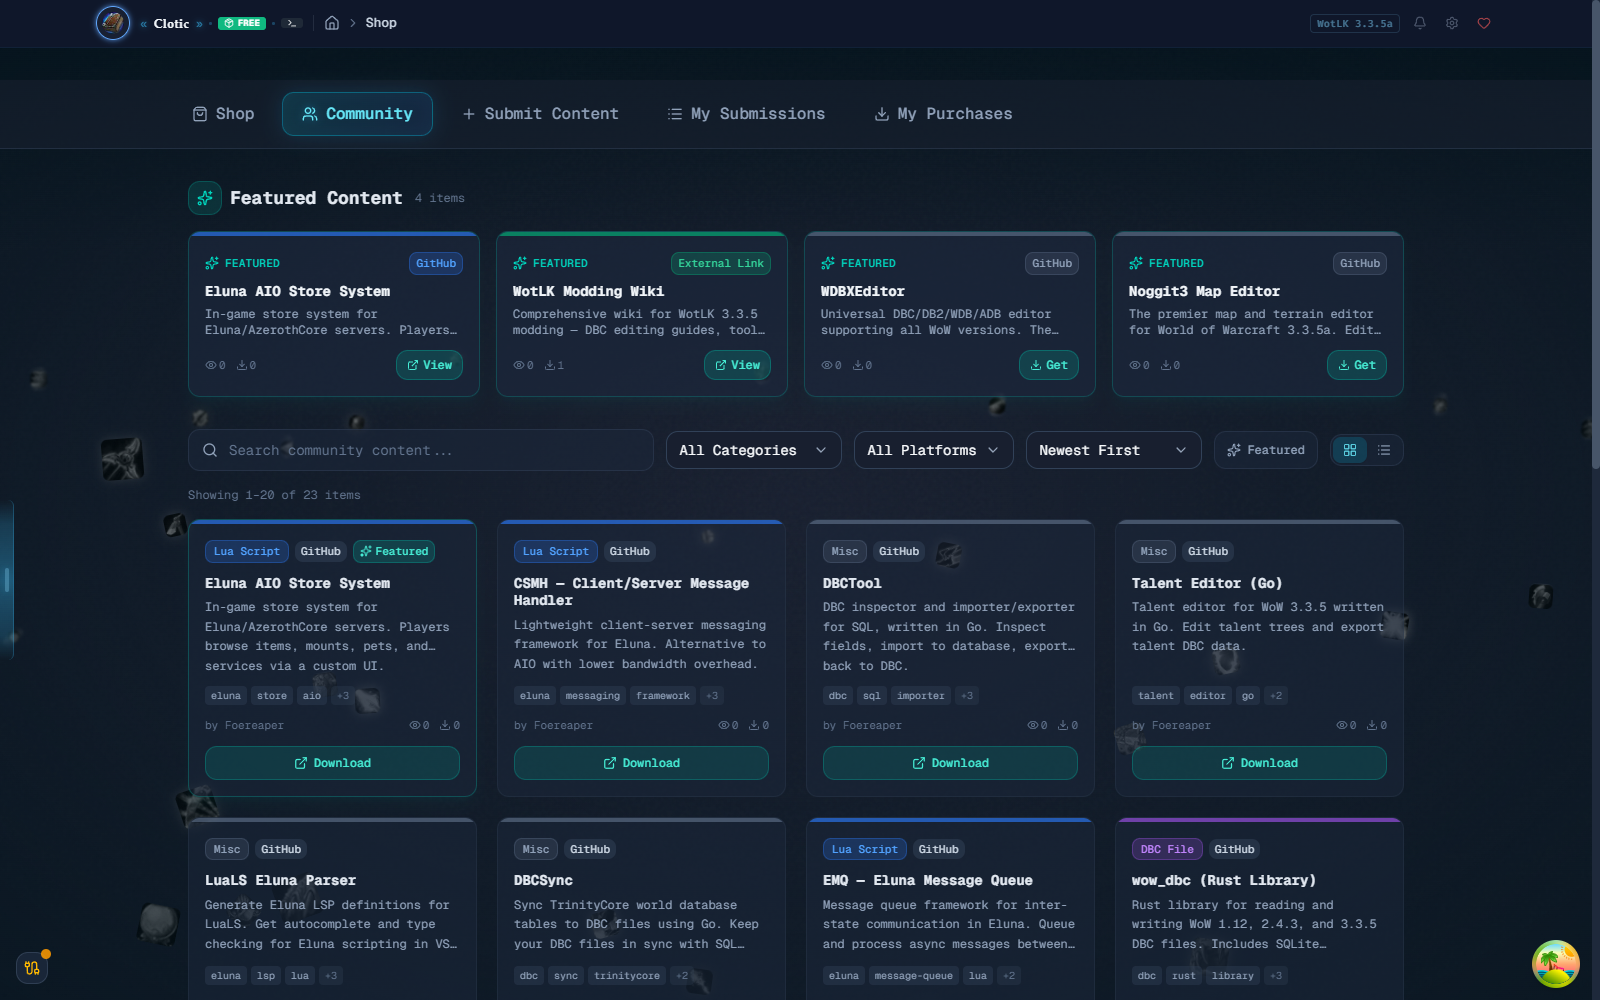Toggle the Featured content filter

click(x=1265, y=450)
